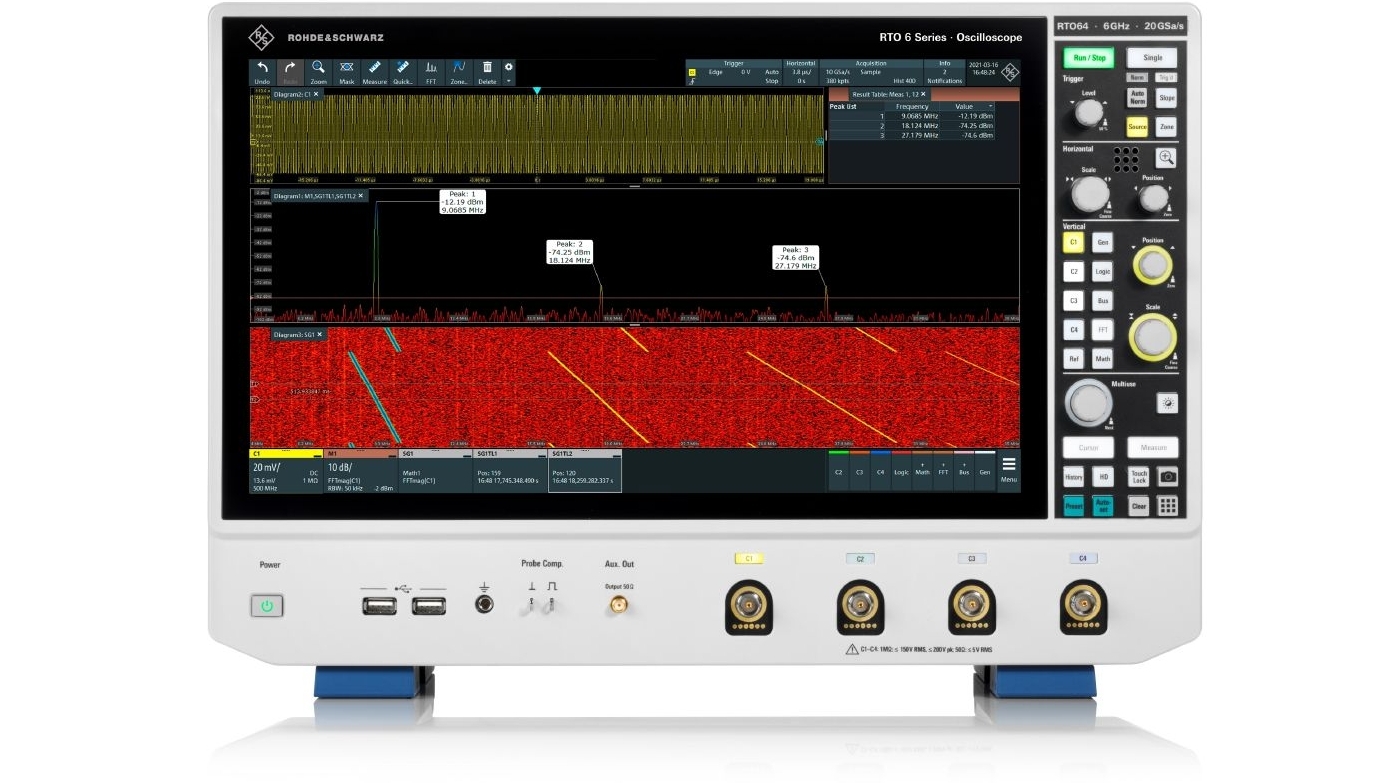Minimize the SG1TL1 signal label
This screenshot has width=1392, height=783.
tap(540, 454)
